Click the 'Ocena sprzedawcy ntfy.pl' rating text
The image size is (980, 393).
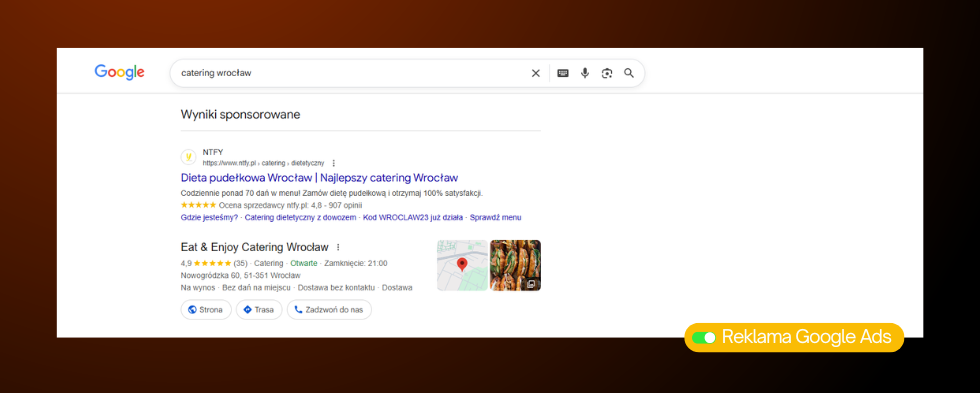(x=291, y=205)
